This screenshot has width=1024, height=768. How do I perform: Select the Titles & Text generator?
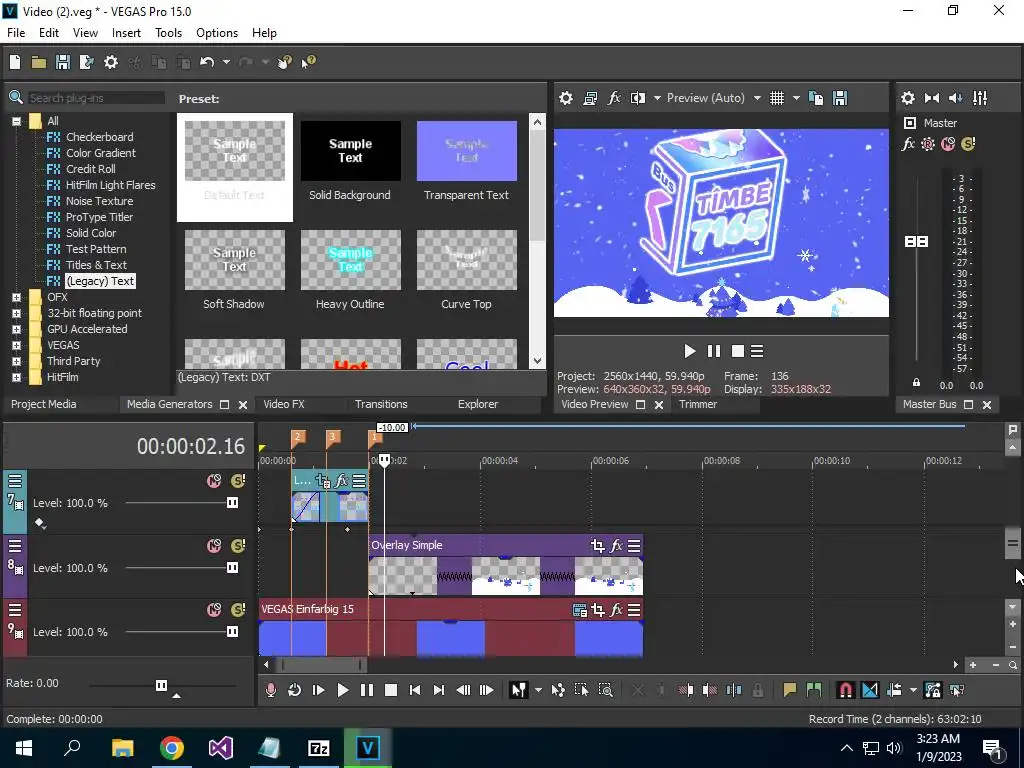pos(96,265)
